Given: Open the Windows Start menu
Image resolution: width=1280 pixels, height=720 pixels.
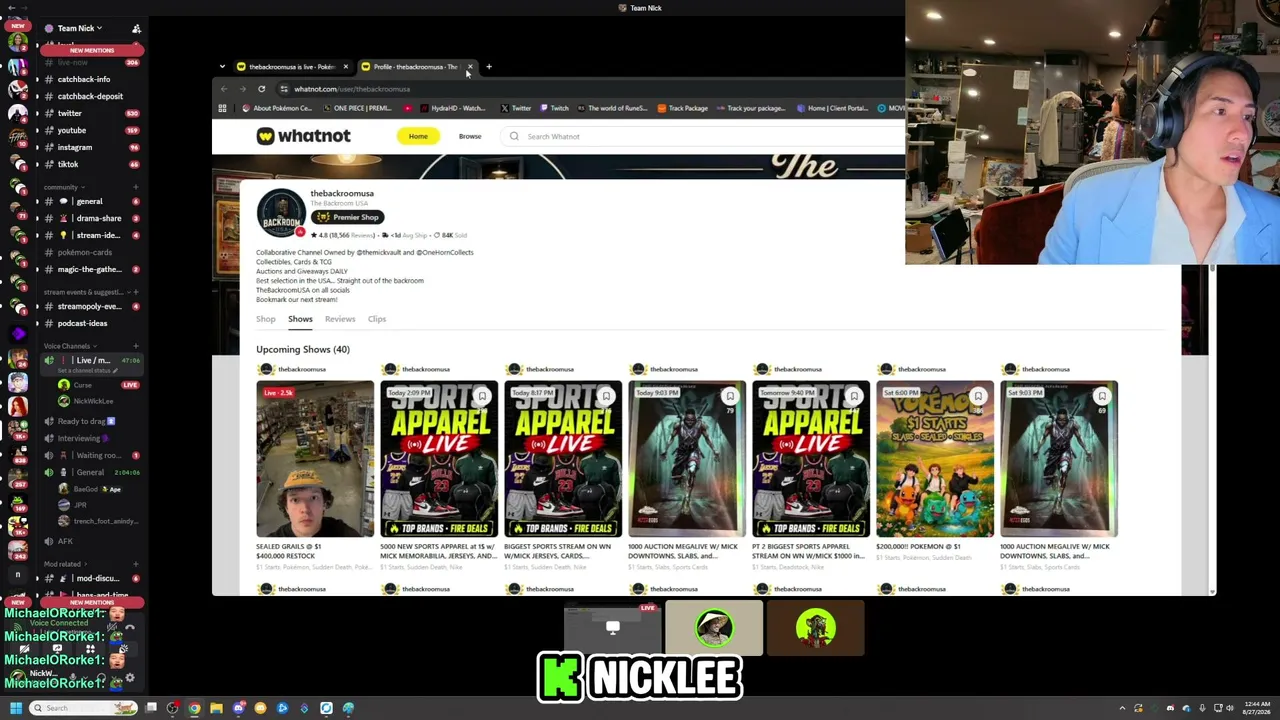Looking at the screenshot, I should (x=16, y=708).
